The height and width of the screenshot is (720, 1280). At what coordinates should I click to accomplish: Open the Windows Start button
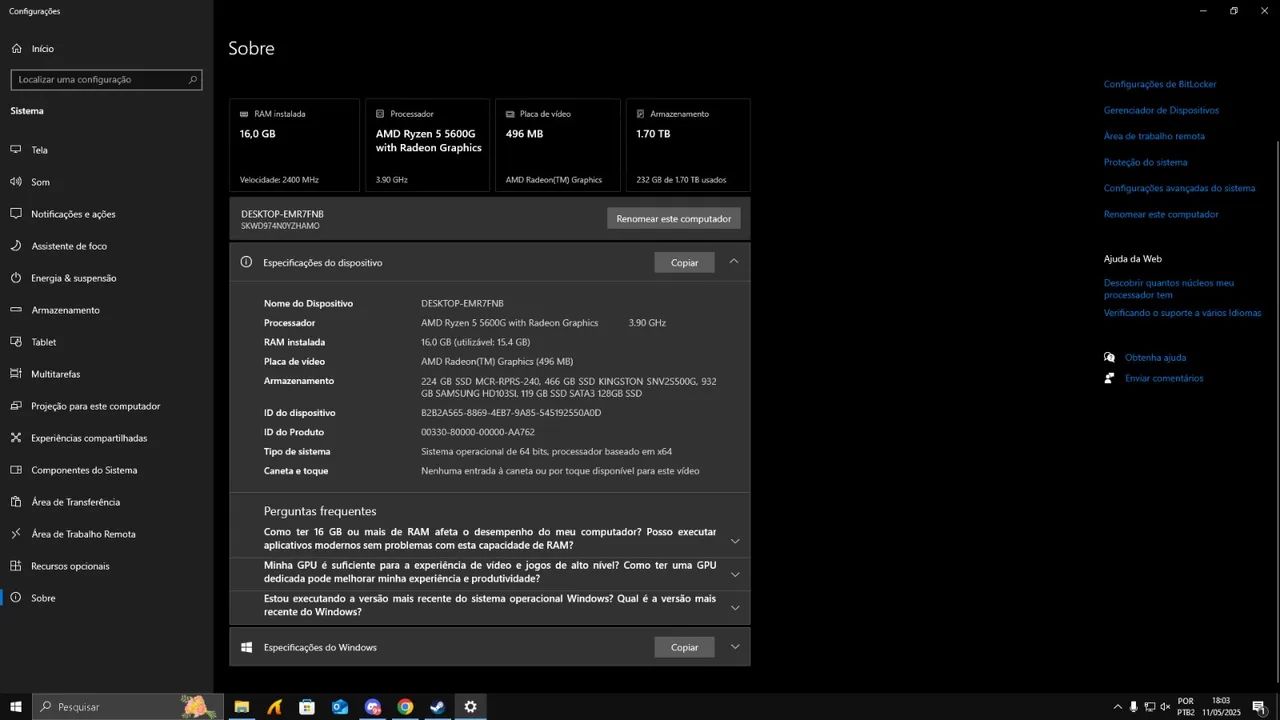pos(16,707)
